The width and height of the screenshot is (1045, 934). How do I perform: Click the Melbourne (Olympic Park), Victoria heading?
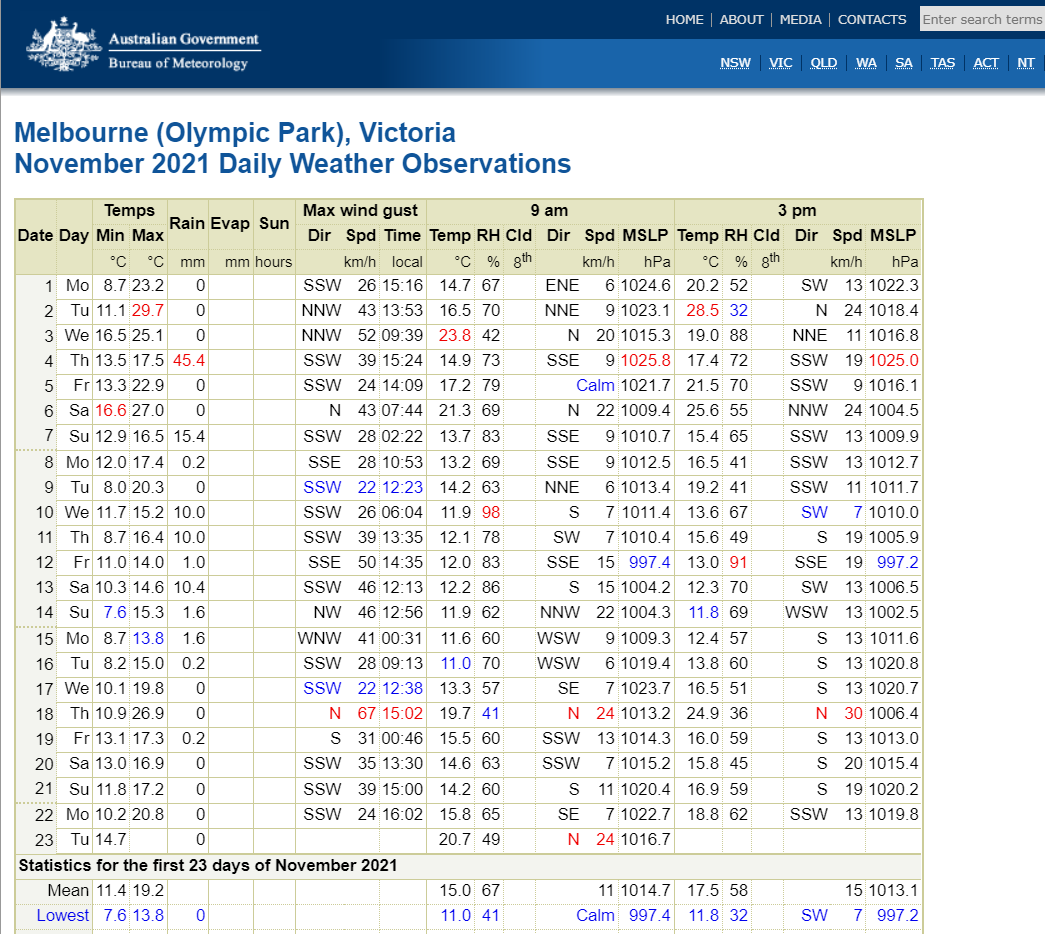tap(235, 133)
